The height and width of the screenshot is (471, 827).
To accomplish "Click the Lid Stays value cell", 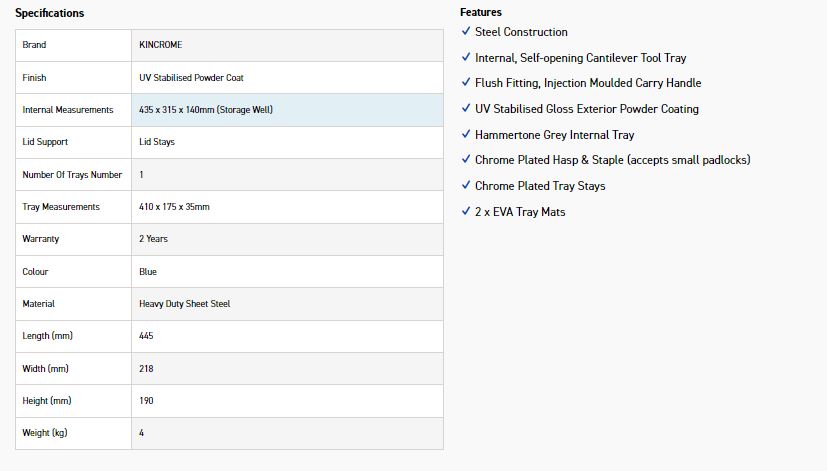I will coord(287,142).
